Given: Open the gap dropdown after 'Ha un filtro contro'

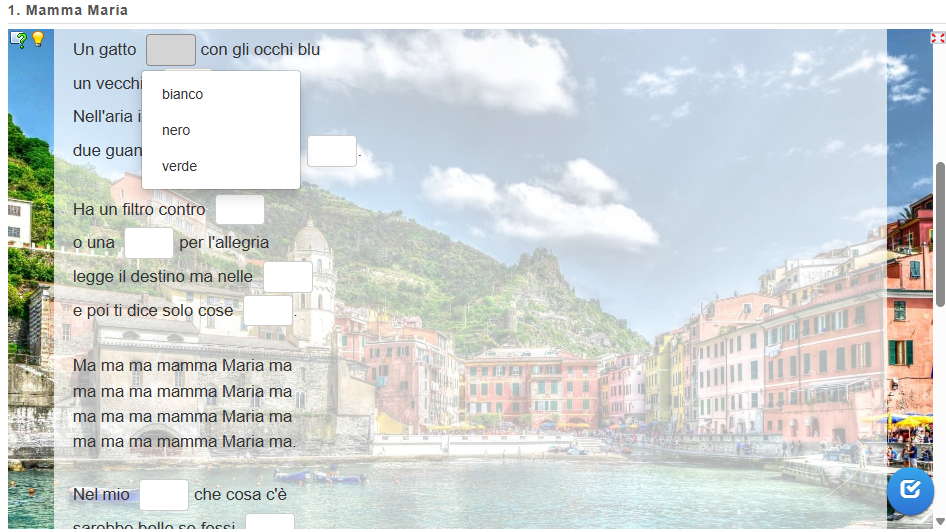Looking at the screenshot, I should pos(240,209).
